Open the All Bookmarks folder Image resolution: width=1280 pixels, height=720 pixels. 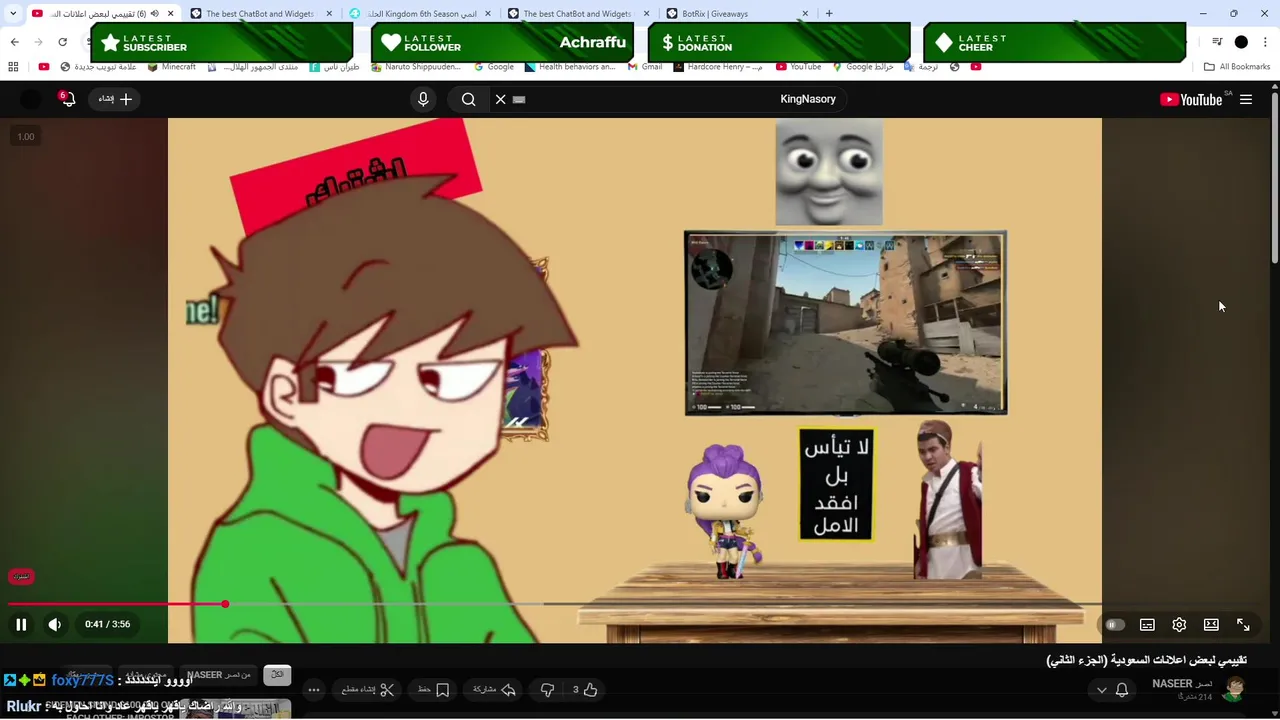coord(1237,67)
